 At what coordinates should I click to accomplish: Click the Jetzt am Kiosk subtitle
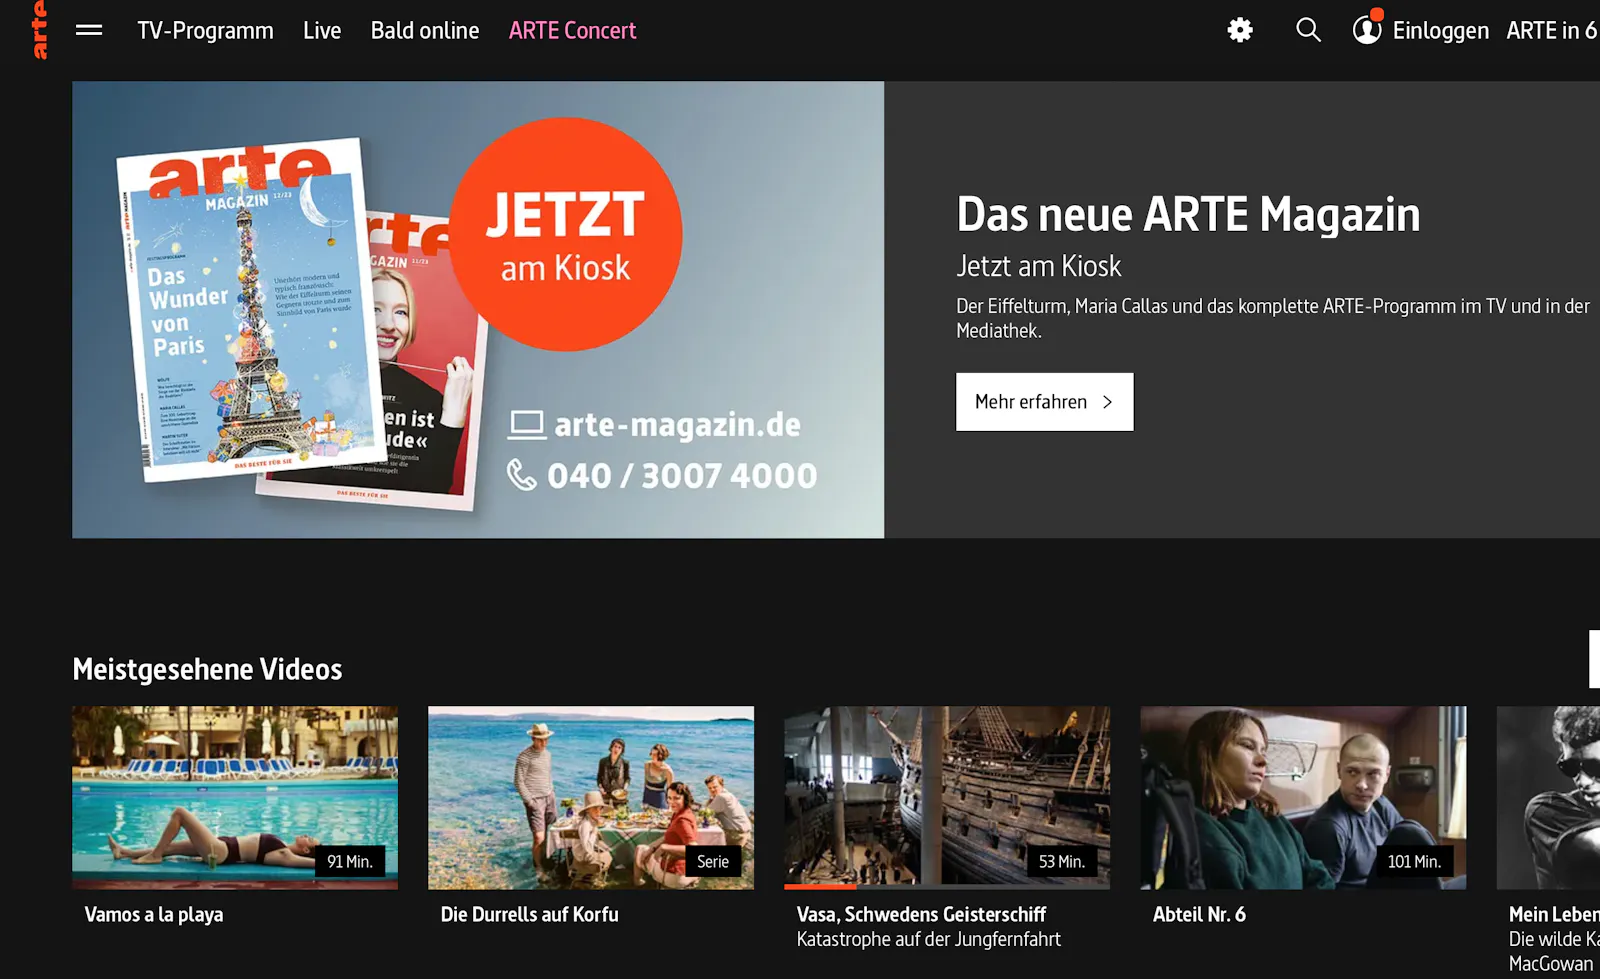[x=1038, y=266]
